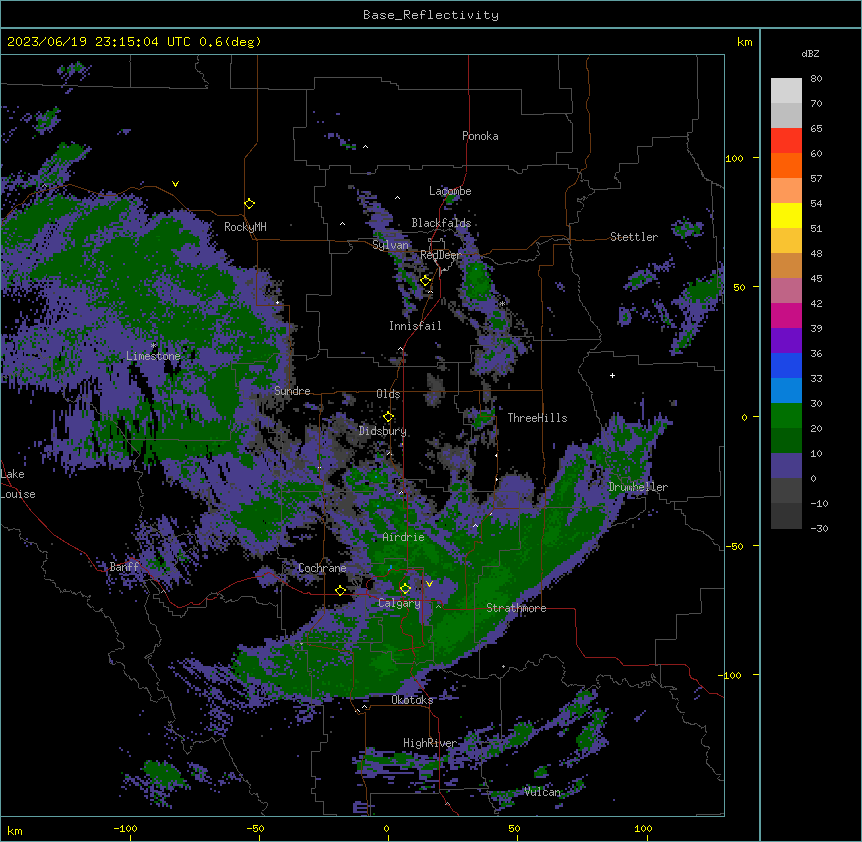862x842 pixels.
Task: Click the Sylvan label
Action: click(390, 245)
